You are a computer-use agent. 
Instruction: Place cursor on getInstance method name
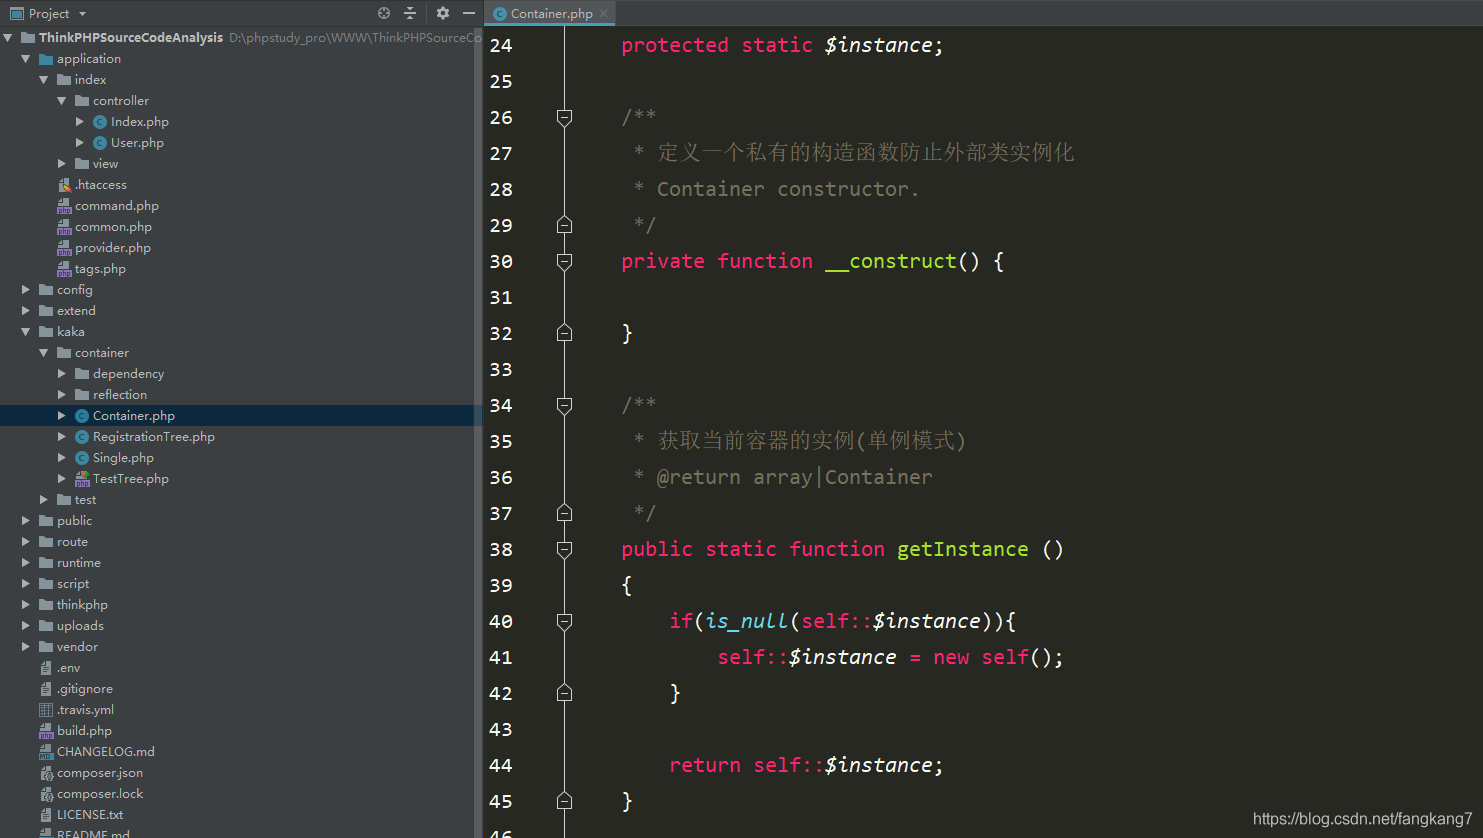click(x=962, y=549)
